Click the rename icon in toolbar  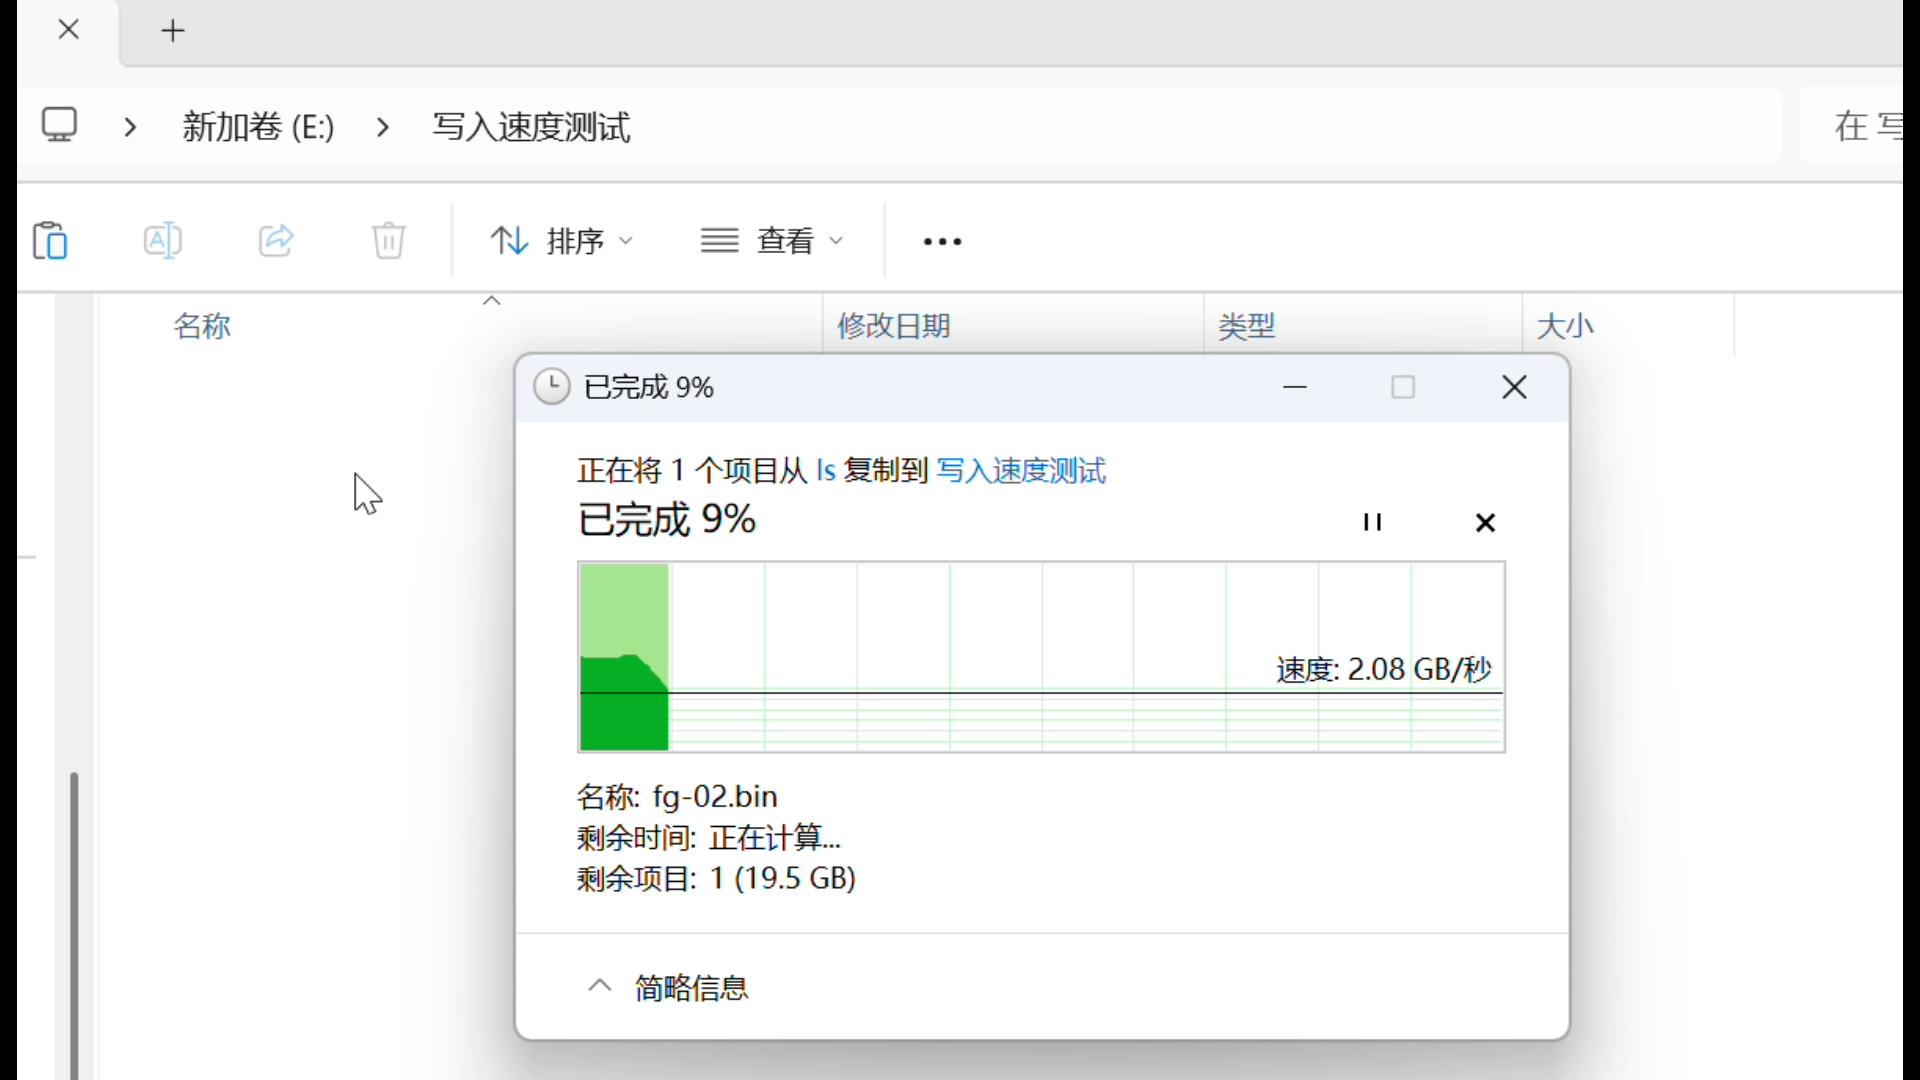pos(162,241)
